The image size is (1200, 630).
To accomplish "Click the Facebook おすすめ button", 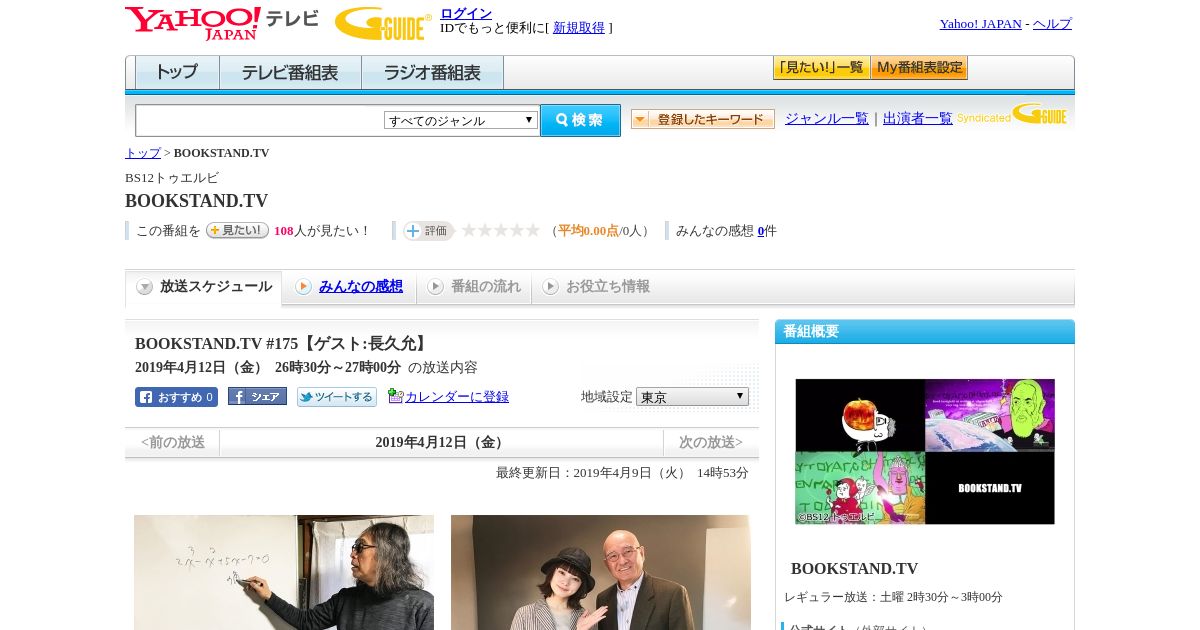I will pos(176,397).
